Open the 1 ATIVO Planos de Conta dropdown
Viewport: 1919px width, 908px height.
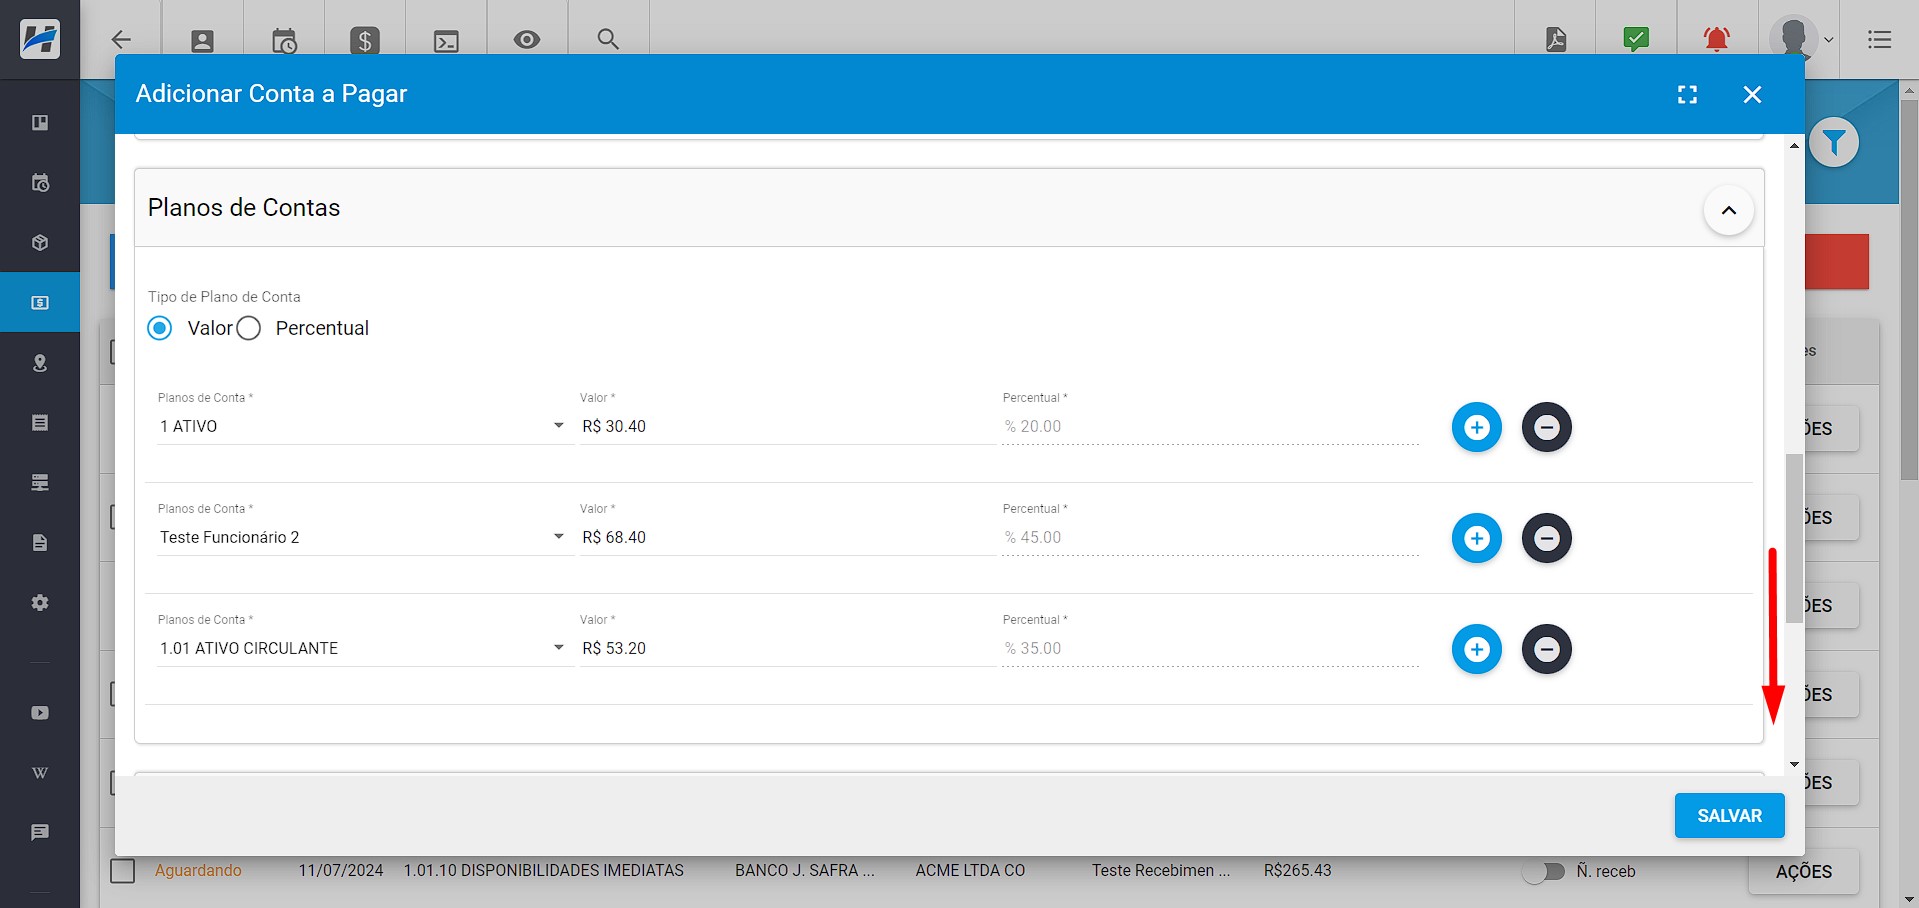(x=558, y=426)
